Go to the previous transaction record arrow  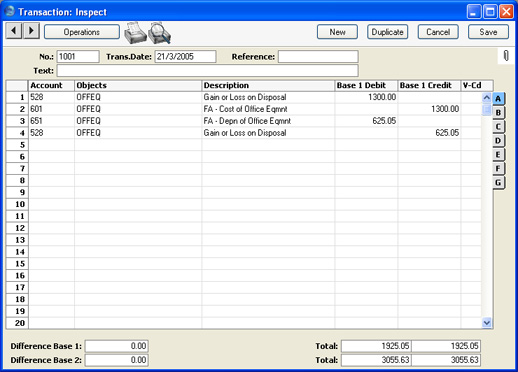point(14,31)
